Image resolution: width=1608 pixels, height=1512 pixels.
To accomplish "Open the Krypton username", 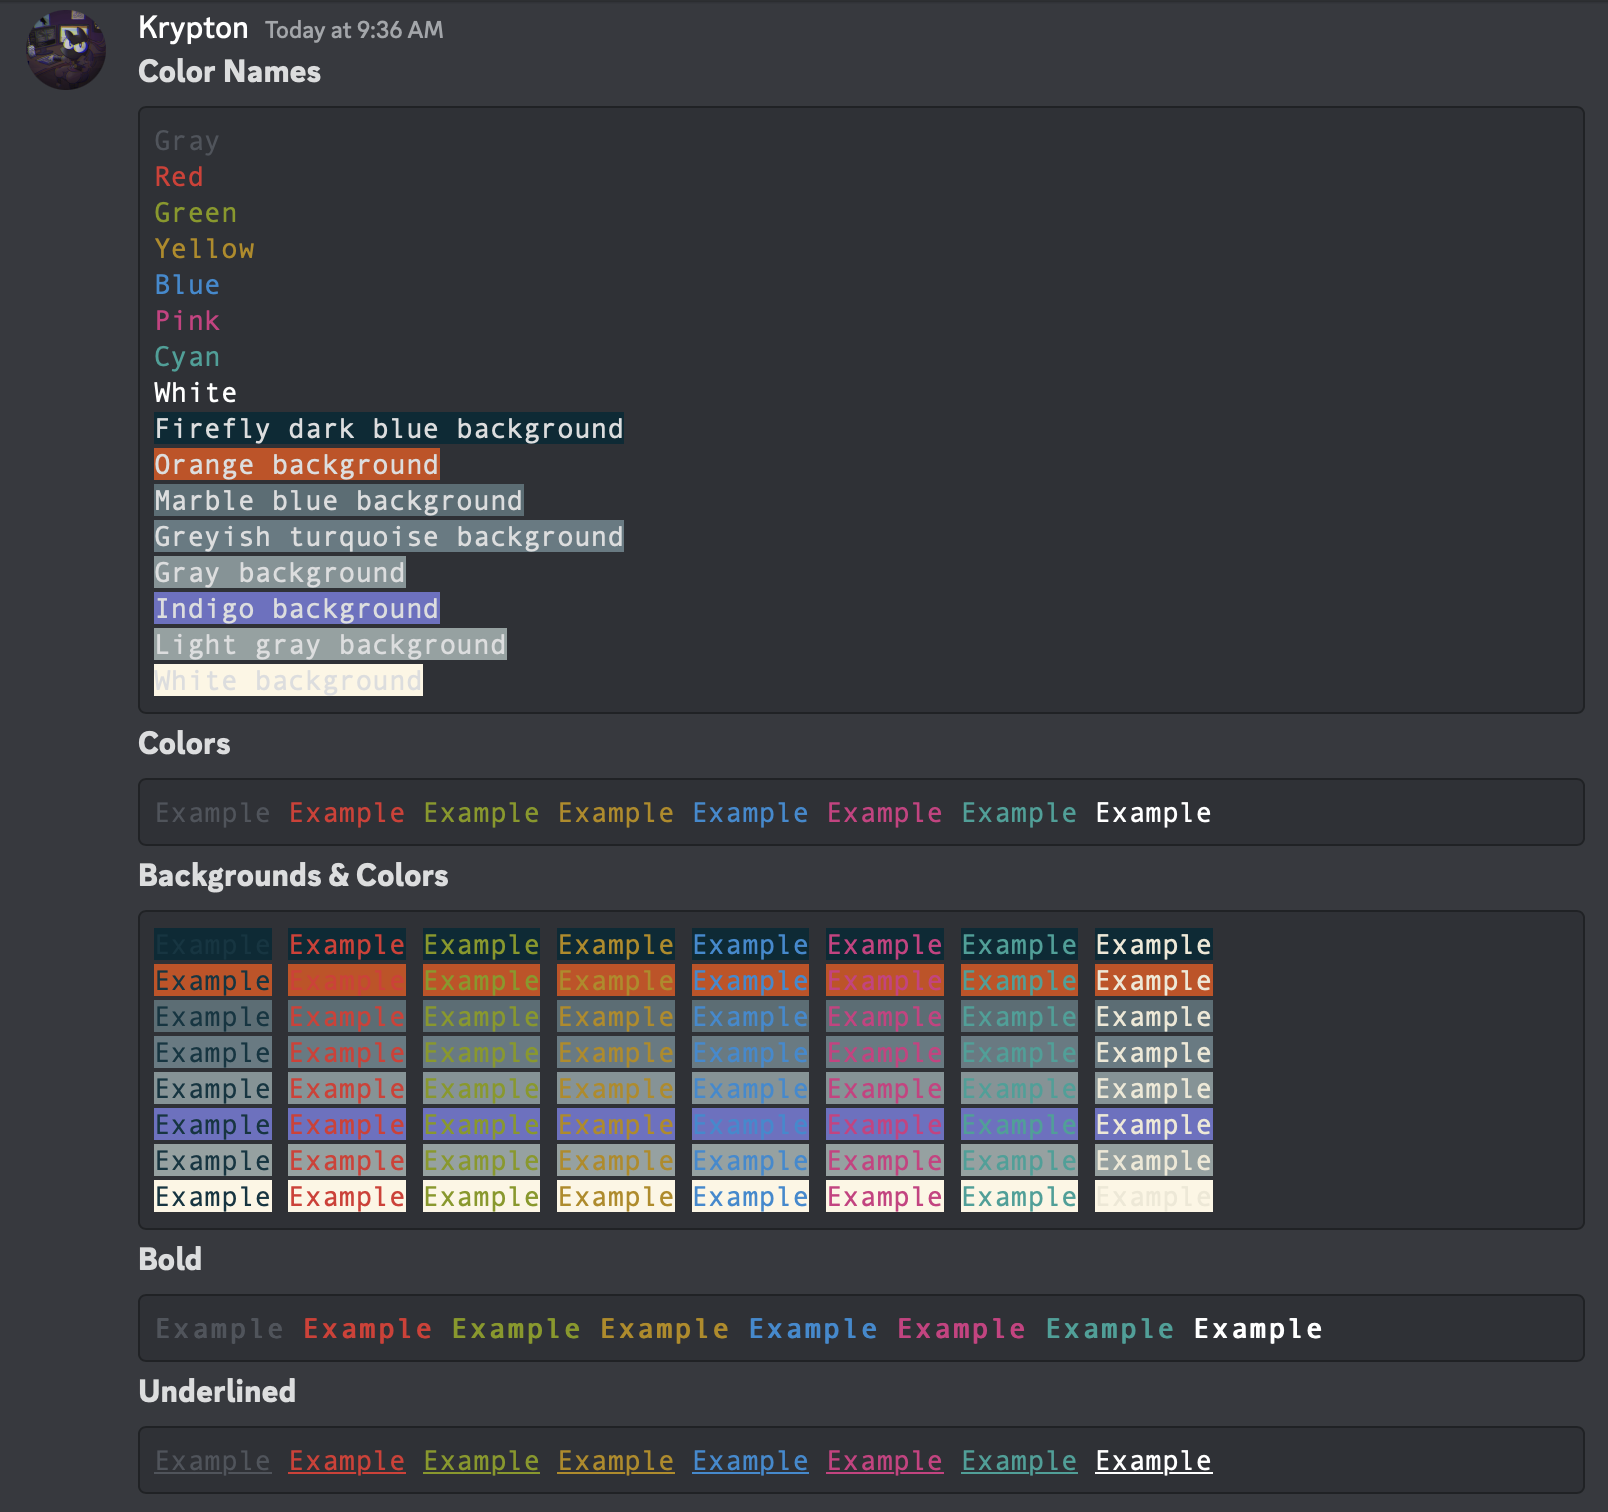I will (193, 28).
